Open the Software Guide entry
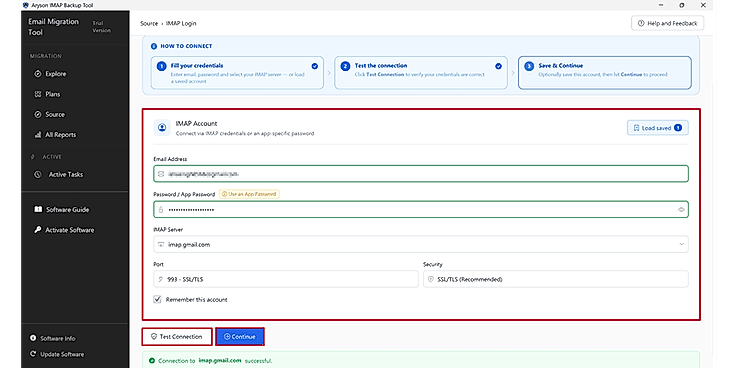 coord(62,209)
